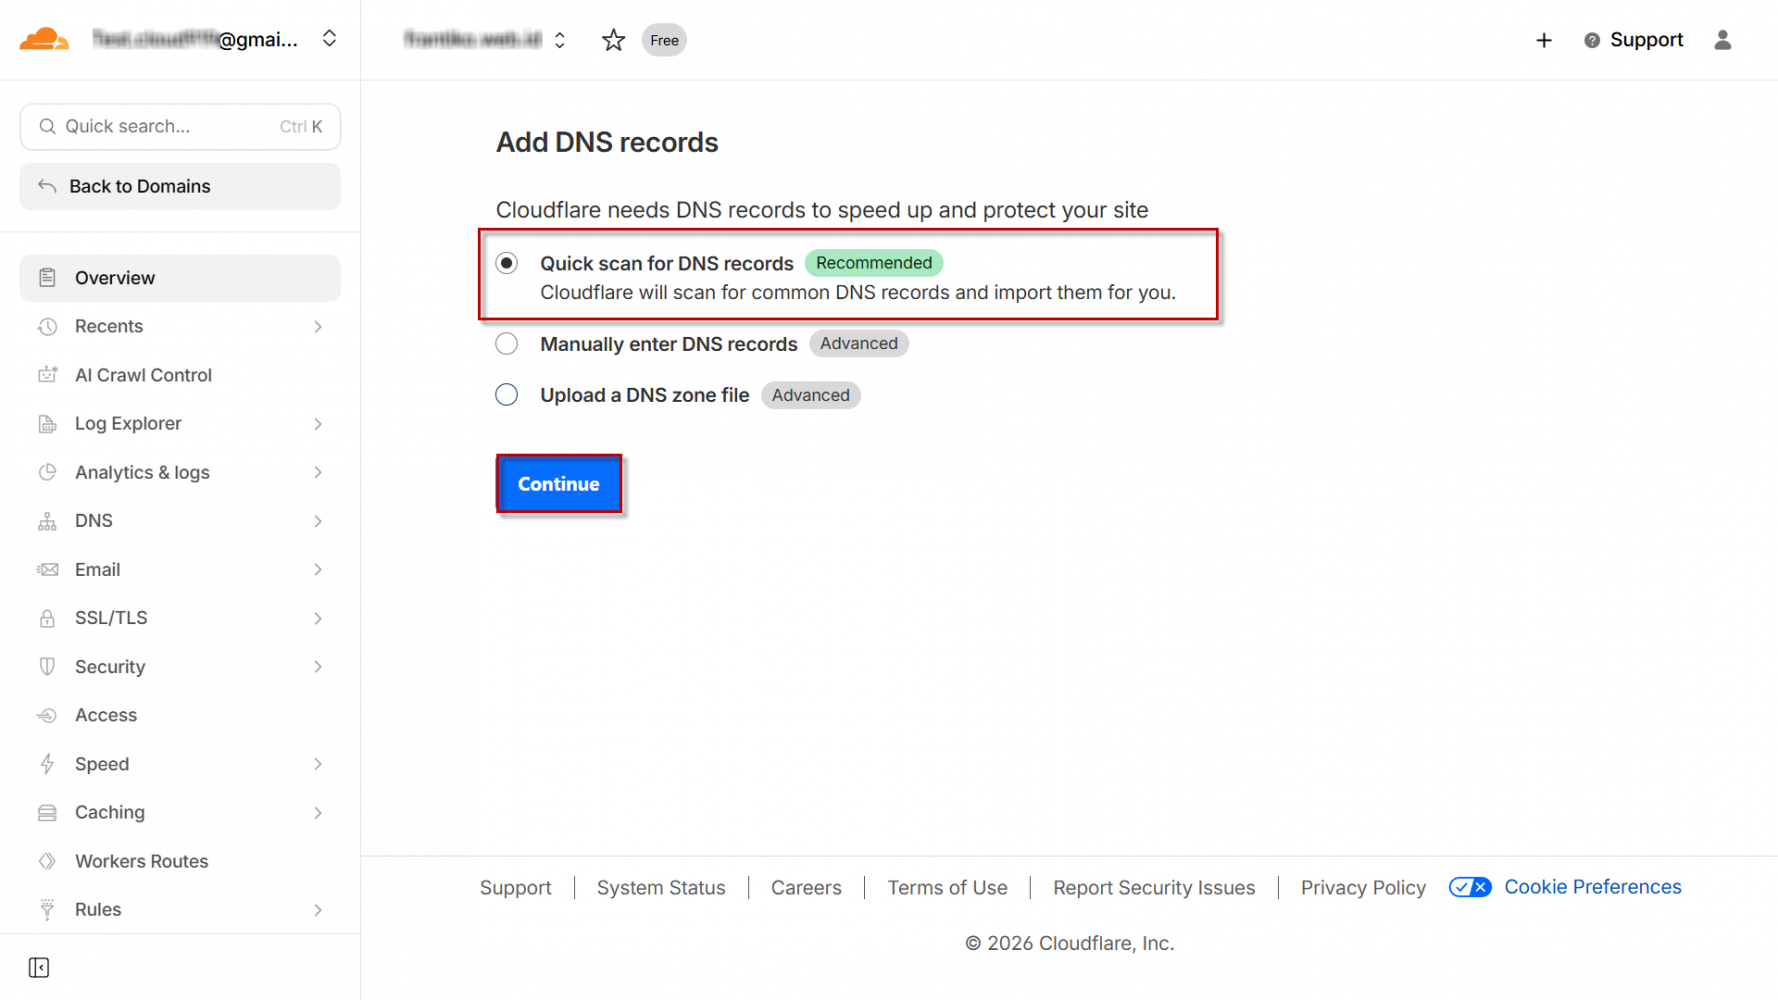Expand the DNS sidebar section

[x=317, y=521]
